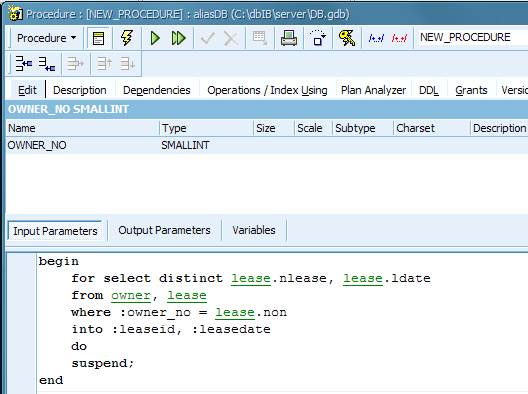Image resolution: width=528 pixels, height=394 pixels.
Task: Click 'lease.non' in the where clause
Action: click(x=251, y=313)
